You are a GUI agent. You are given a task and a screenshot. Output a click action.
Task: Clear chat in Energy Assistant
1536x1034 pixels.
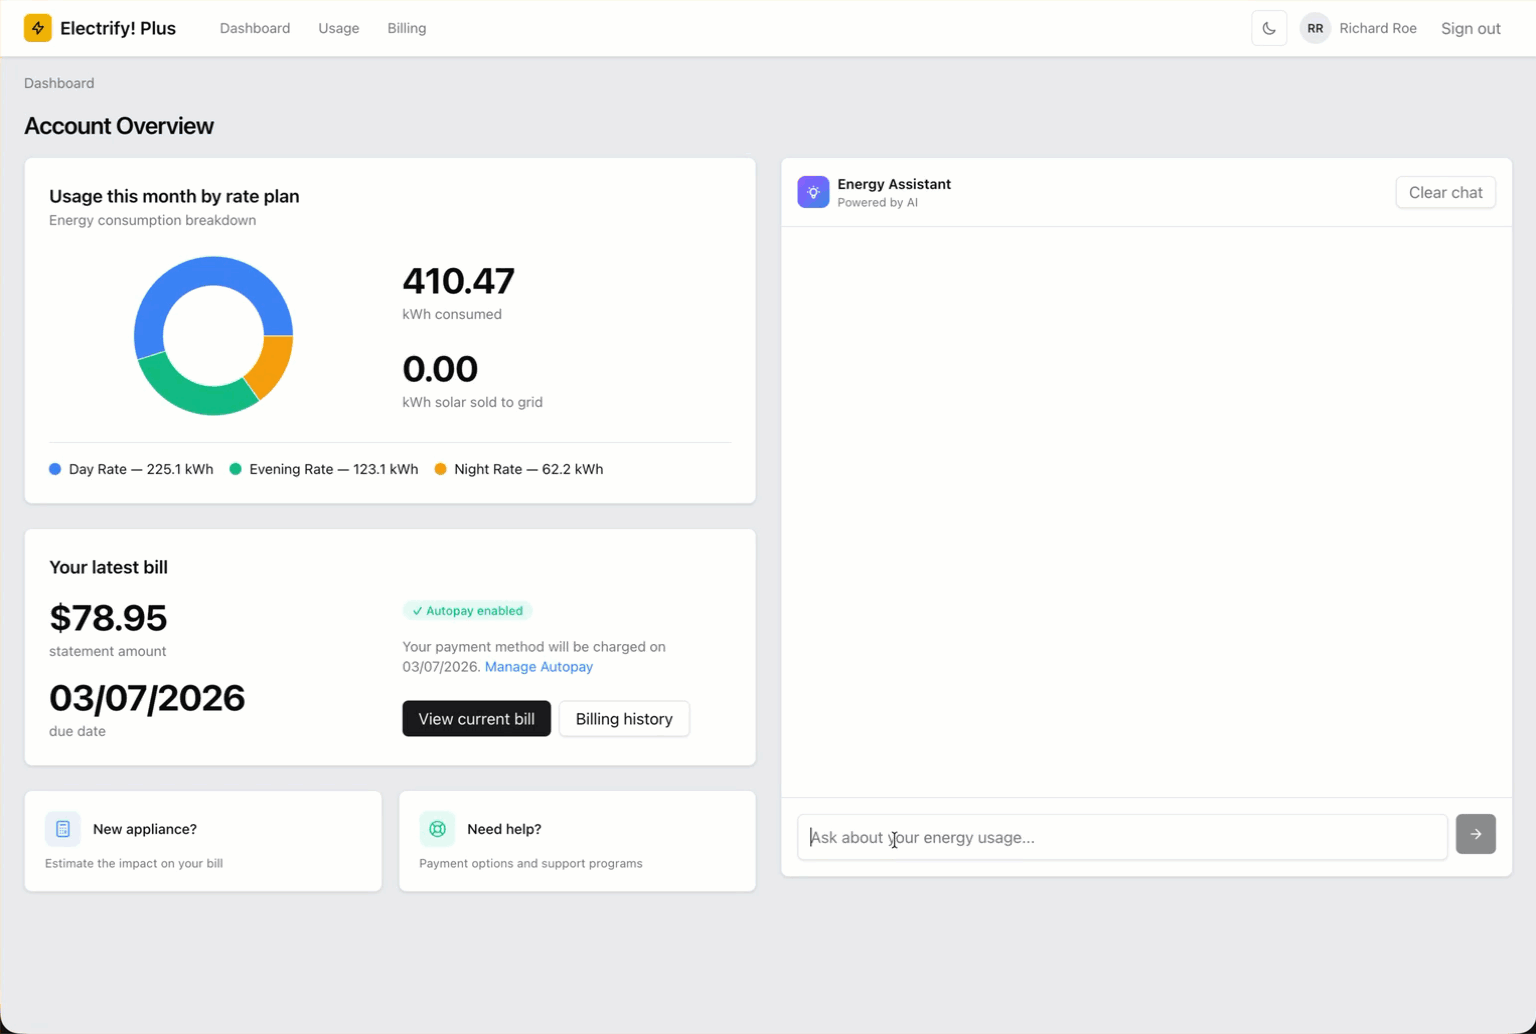tap(1445, 192)
